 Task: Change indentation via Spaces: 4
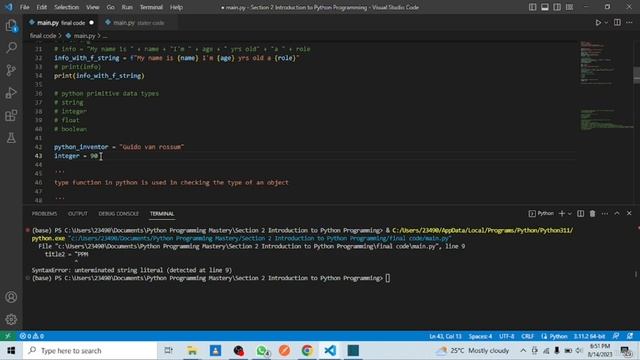[480, 336]
